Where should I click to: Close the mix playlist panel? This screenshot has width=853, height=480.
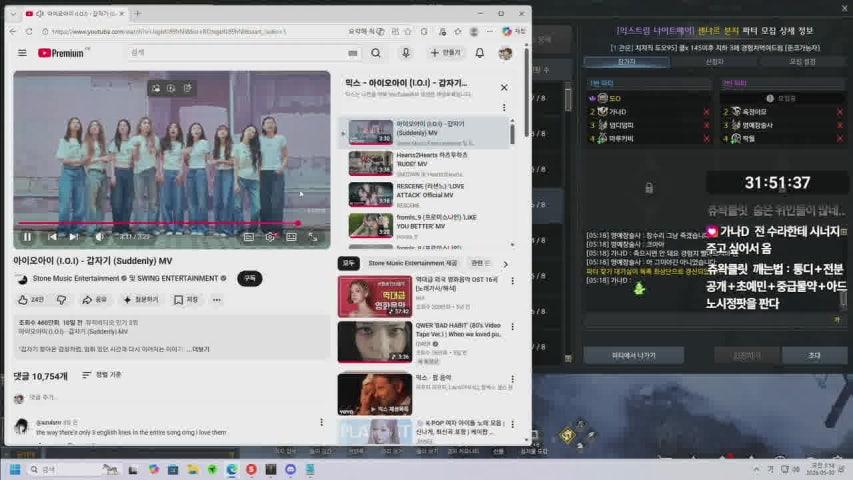point(504,88)
